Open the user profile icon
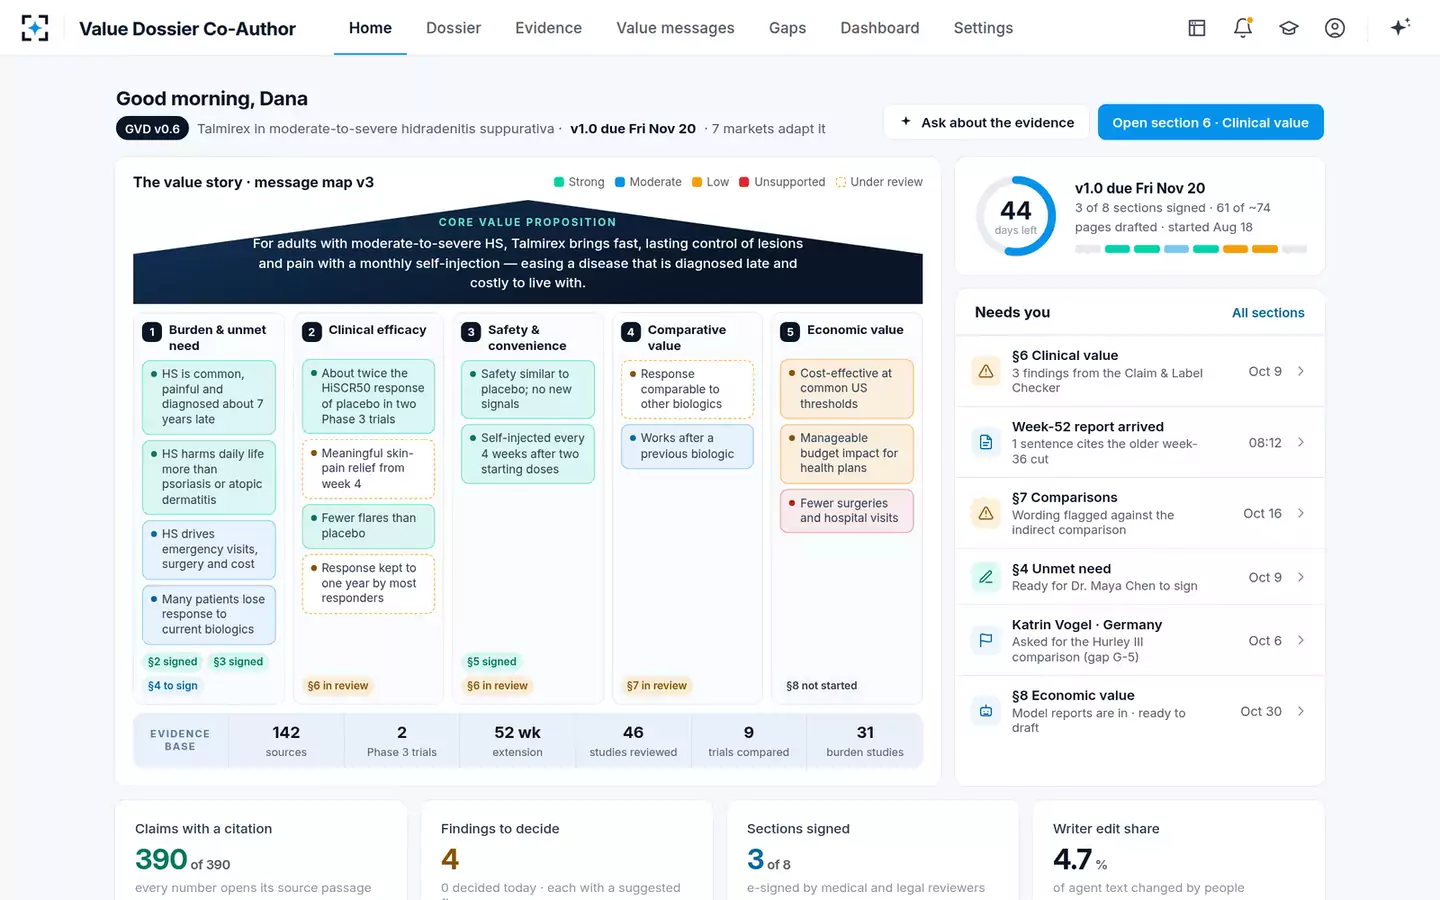Screen dimensions: 1440x900 (x=1335, y=28)
